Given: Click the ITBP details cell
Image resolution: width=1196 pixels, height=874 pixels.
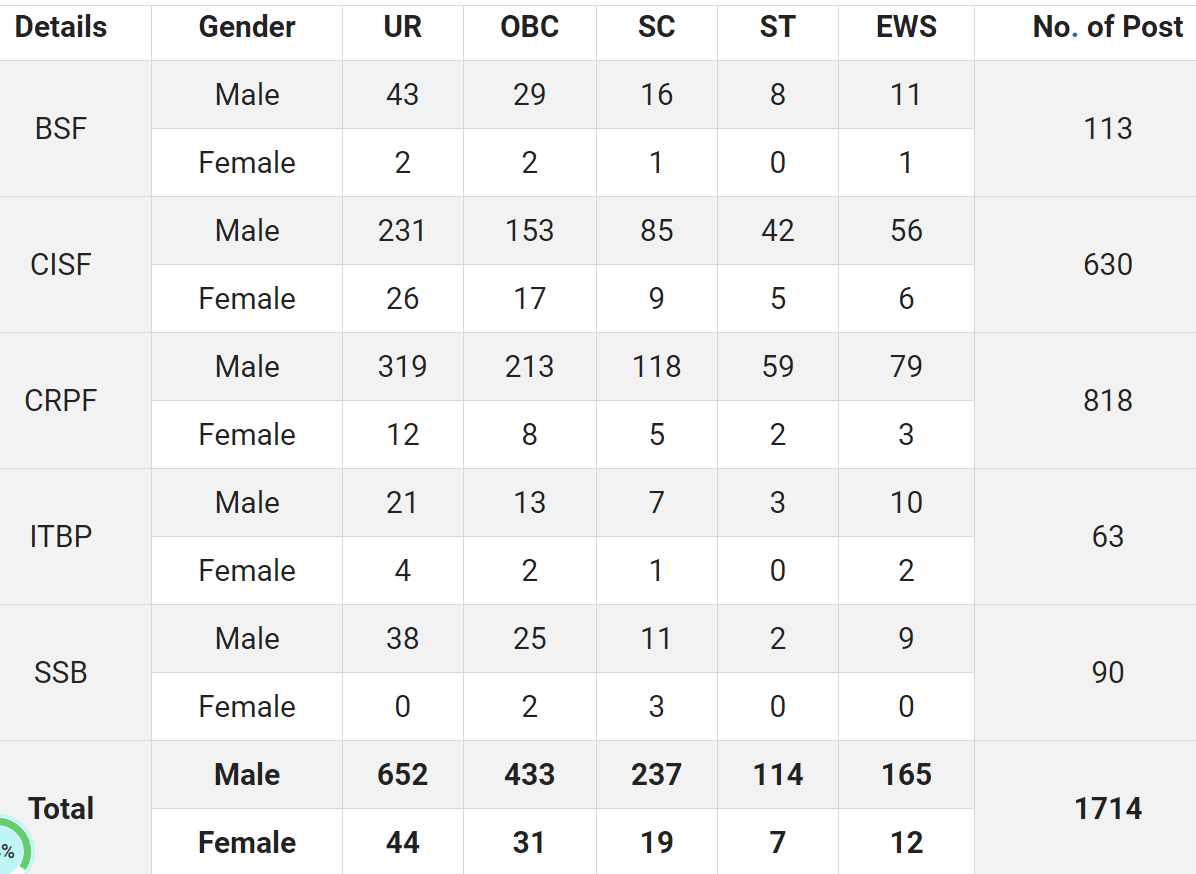Looking at the screenshot, I should pos(61,536).
